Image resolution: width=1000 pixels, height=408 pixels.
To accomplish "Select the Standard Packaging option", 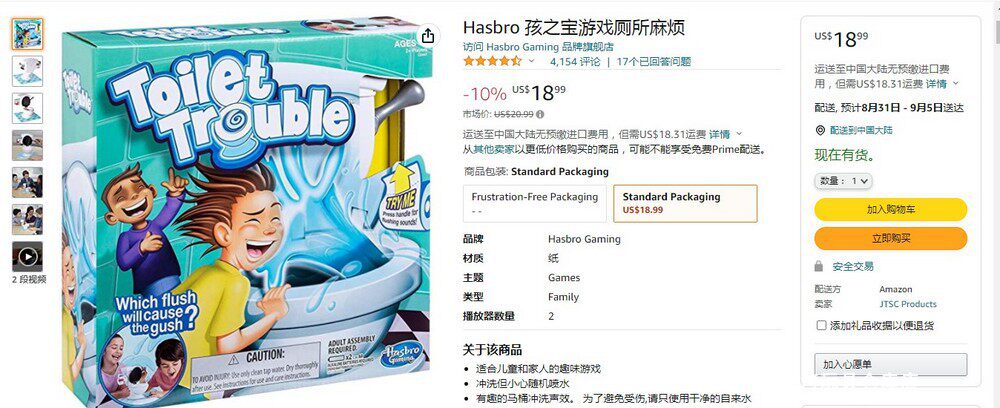I will [x=686, y=203].
